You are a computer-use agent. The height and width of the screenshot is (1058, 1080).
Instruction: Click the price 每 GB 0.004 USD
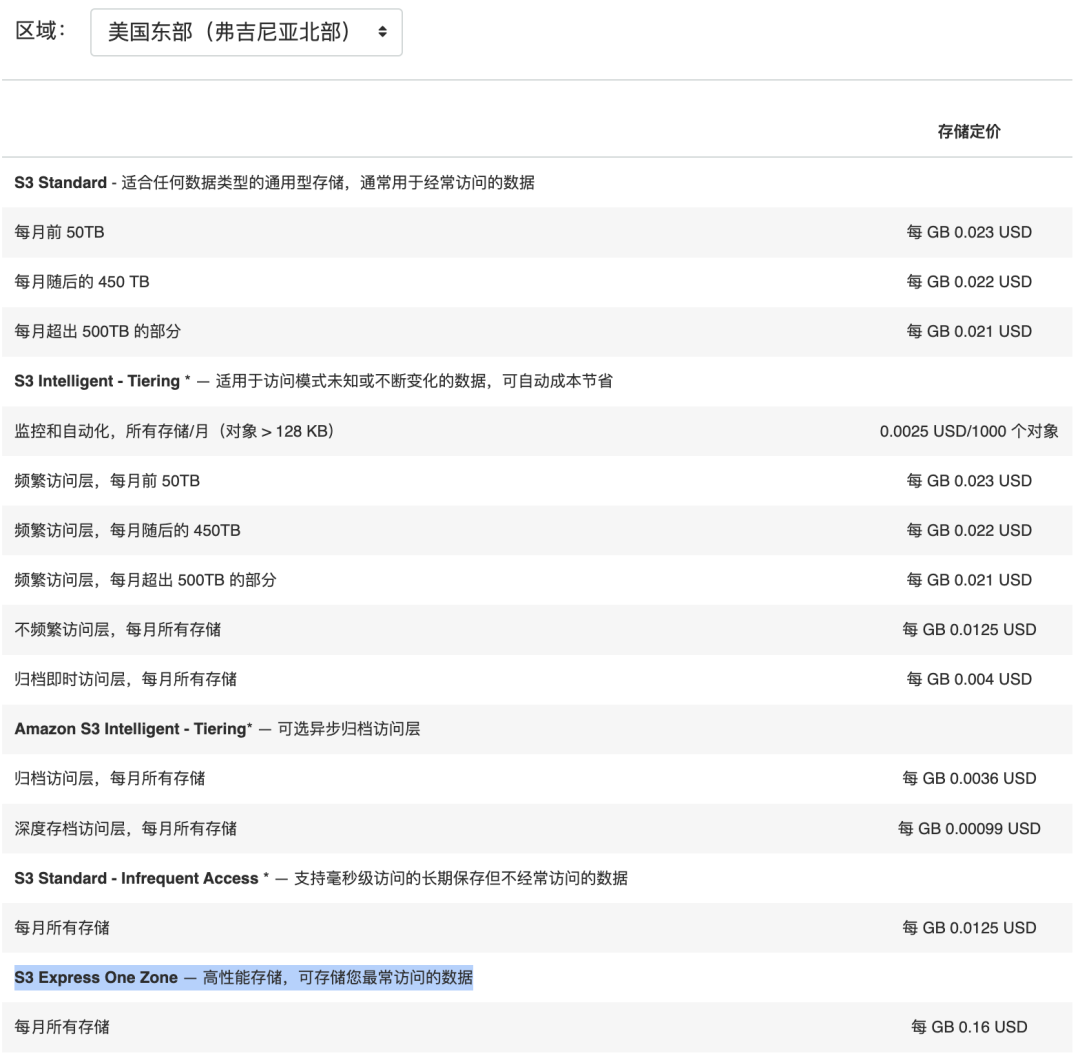968,679
